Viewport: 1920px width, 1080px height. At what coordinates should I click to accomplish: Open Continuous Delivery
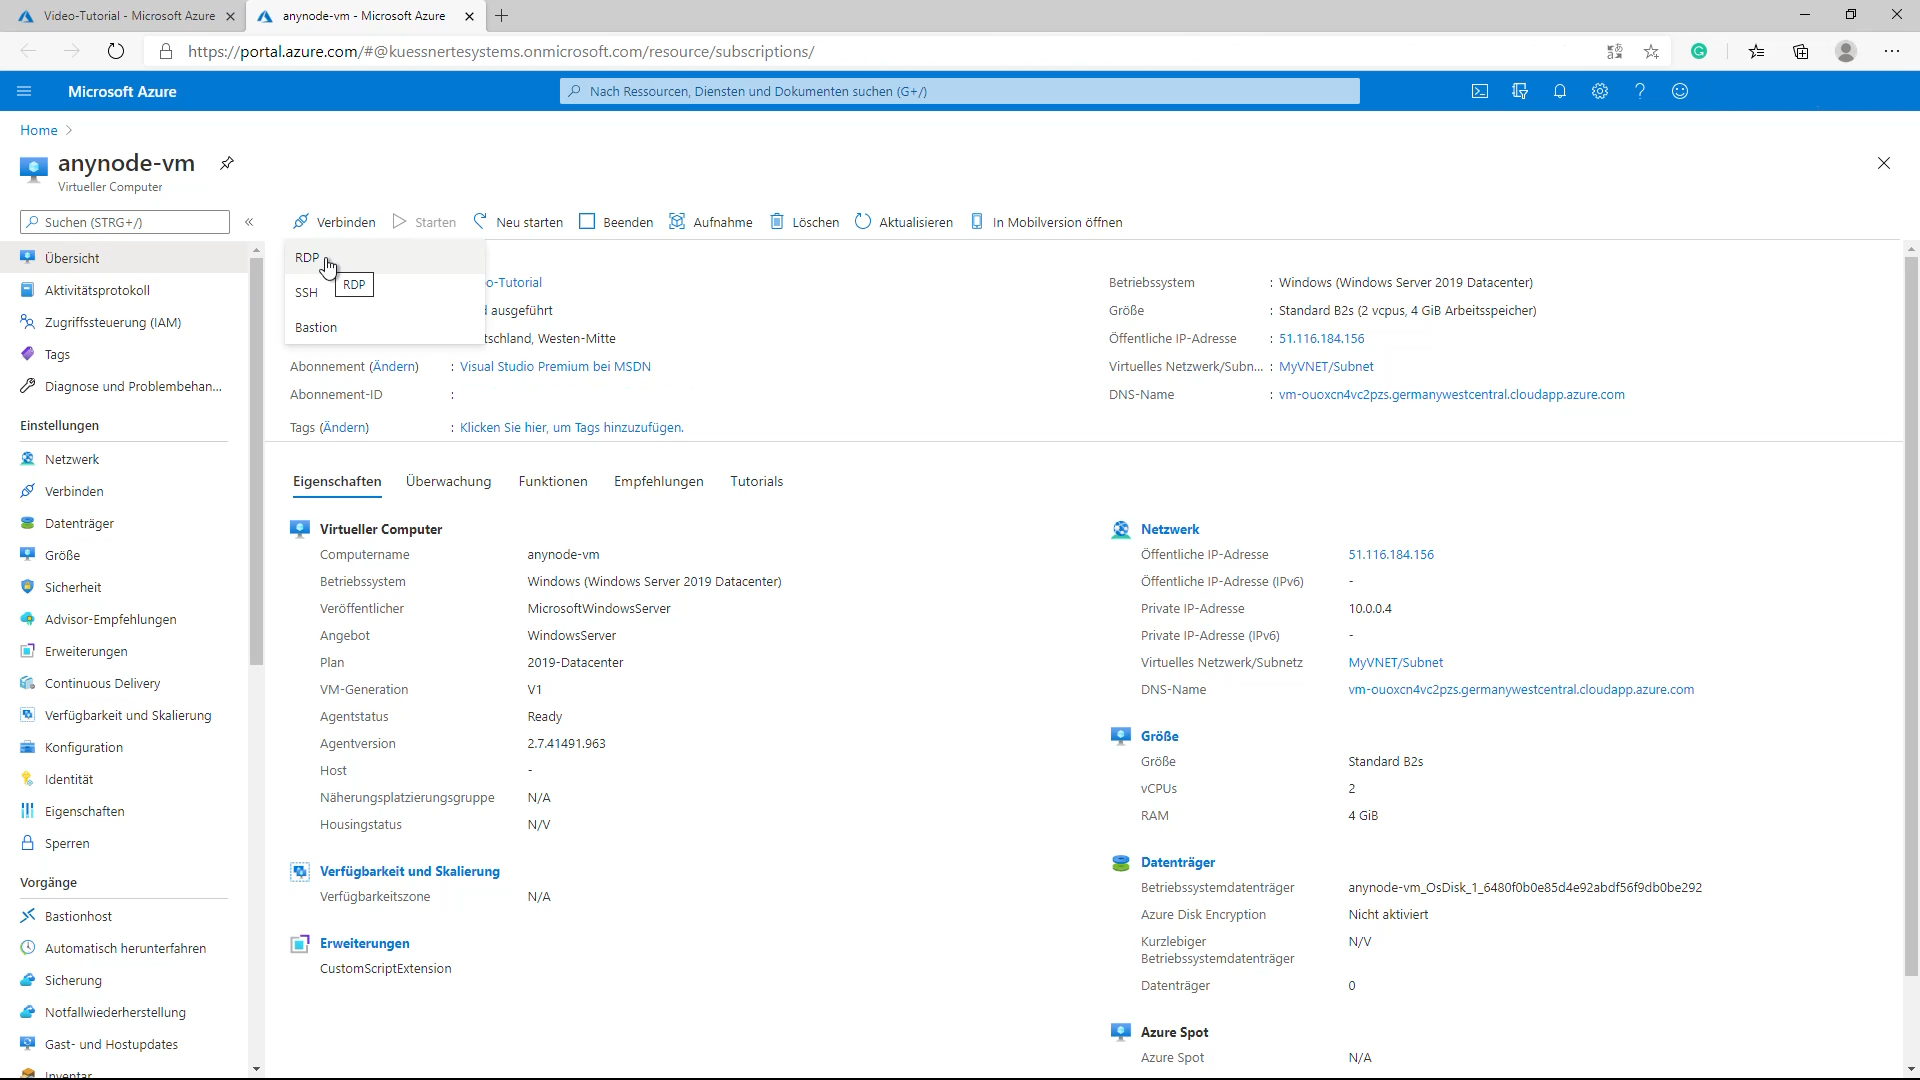tap(124, 683)
